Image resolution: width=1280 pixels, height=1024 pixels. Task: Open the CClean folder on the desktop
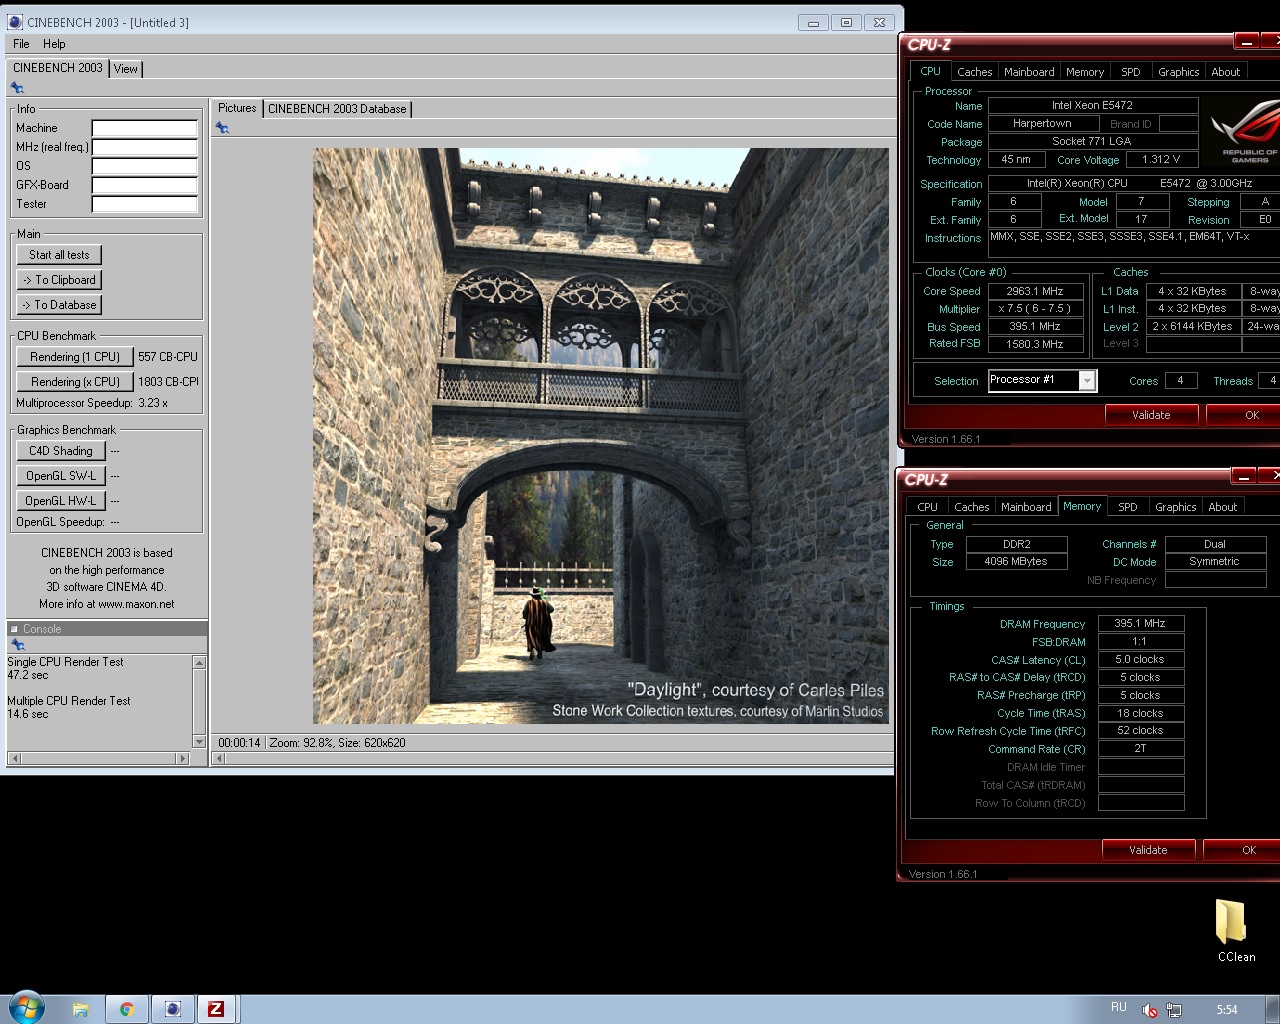click(1235, 931)
